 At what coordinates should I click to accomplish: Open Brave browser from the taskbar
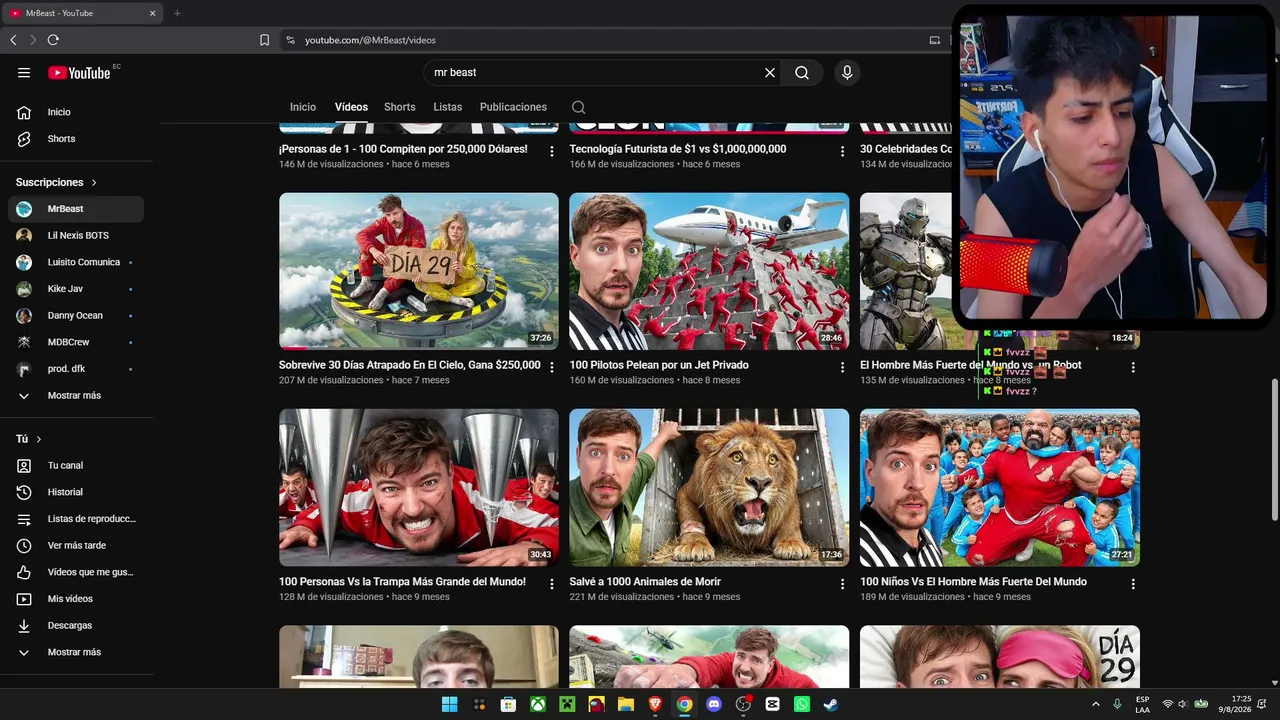[655, 704]
